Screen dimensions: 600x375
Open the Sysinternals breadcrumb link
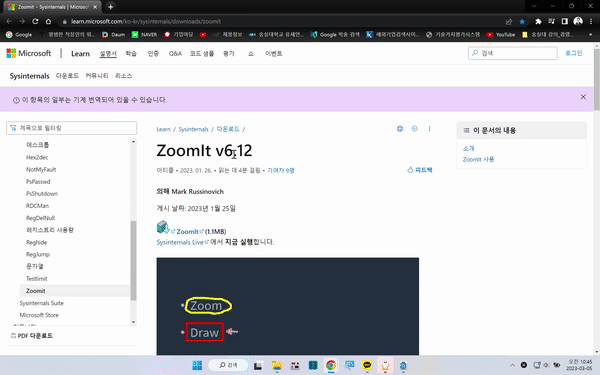[x=194, y=129]
